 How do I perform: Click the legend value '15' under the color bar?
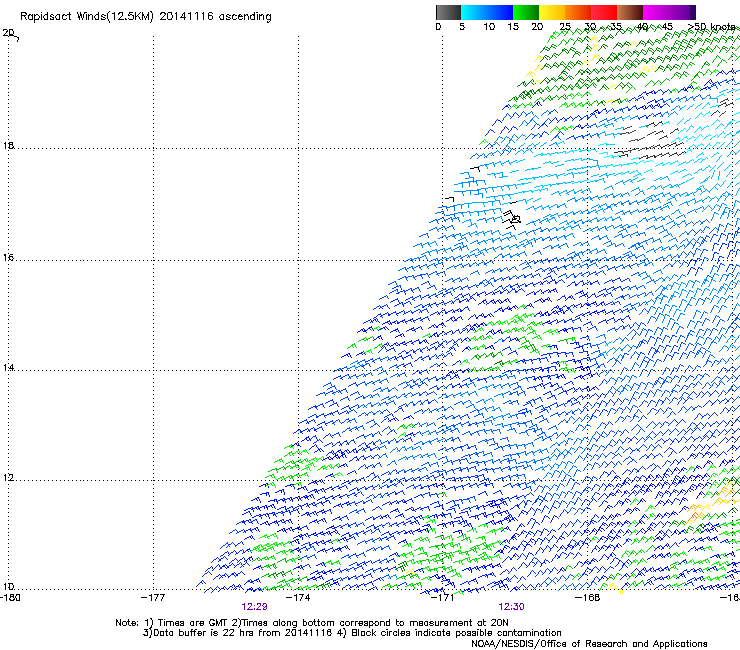[513, 27]
